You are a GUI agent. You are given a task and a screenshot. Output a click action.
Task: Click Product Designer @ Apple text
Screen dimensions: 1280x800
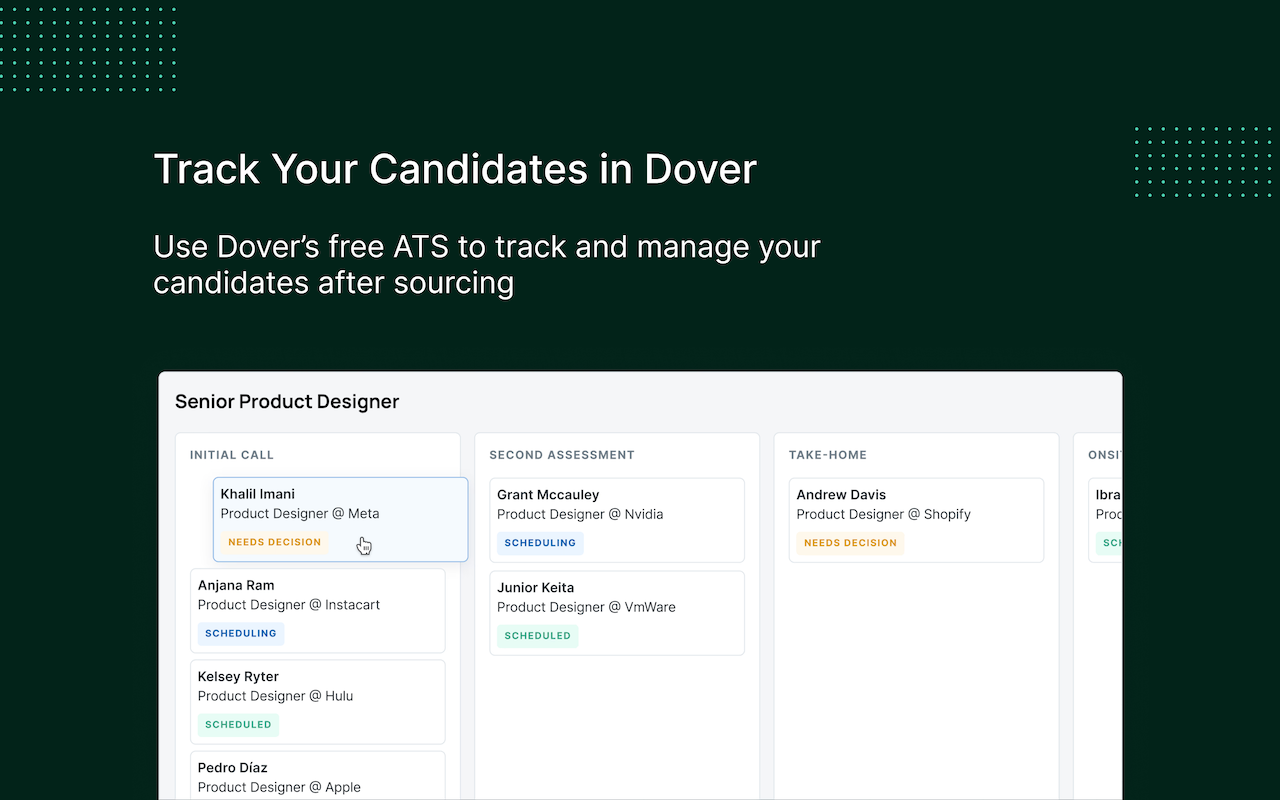pyautogui.click(x=279, y=787)
